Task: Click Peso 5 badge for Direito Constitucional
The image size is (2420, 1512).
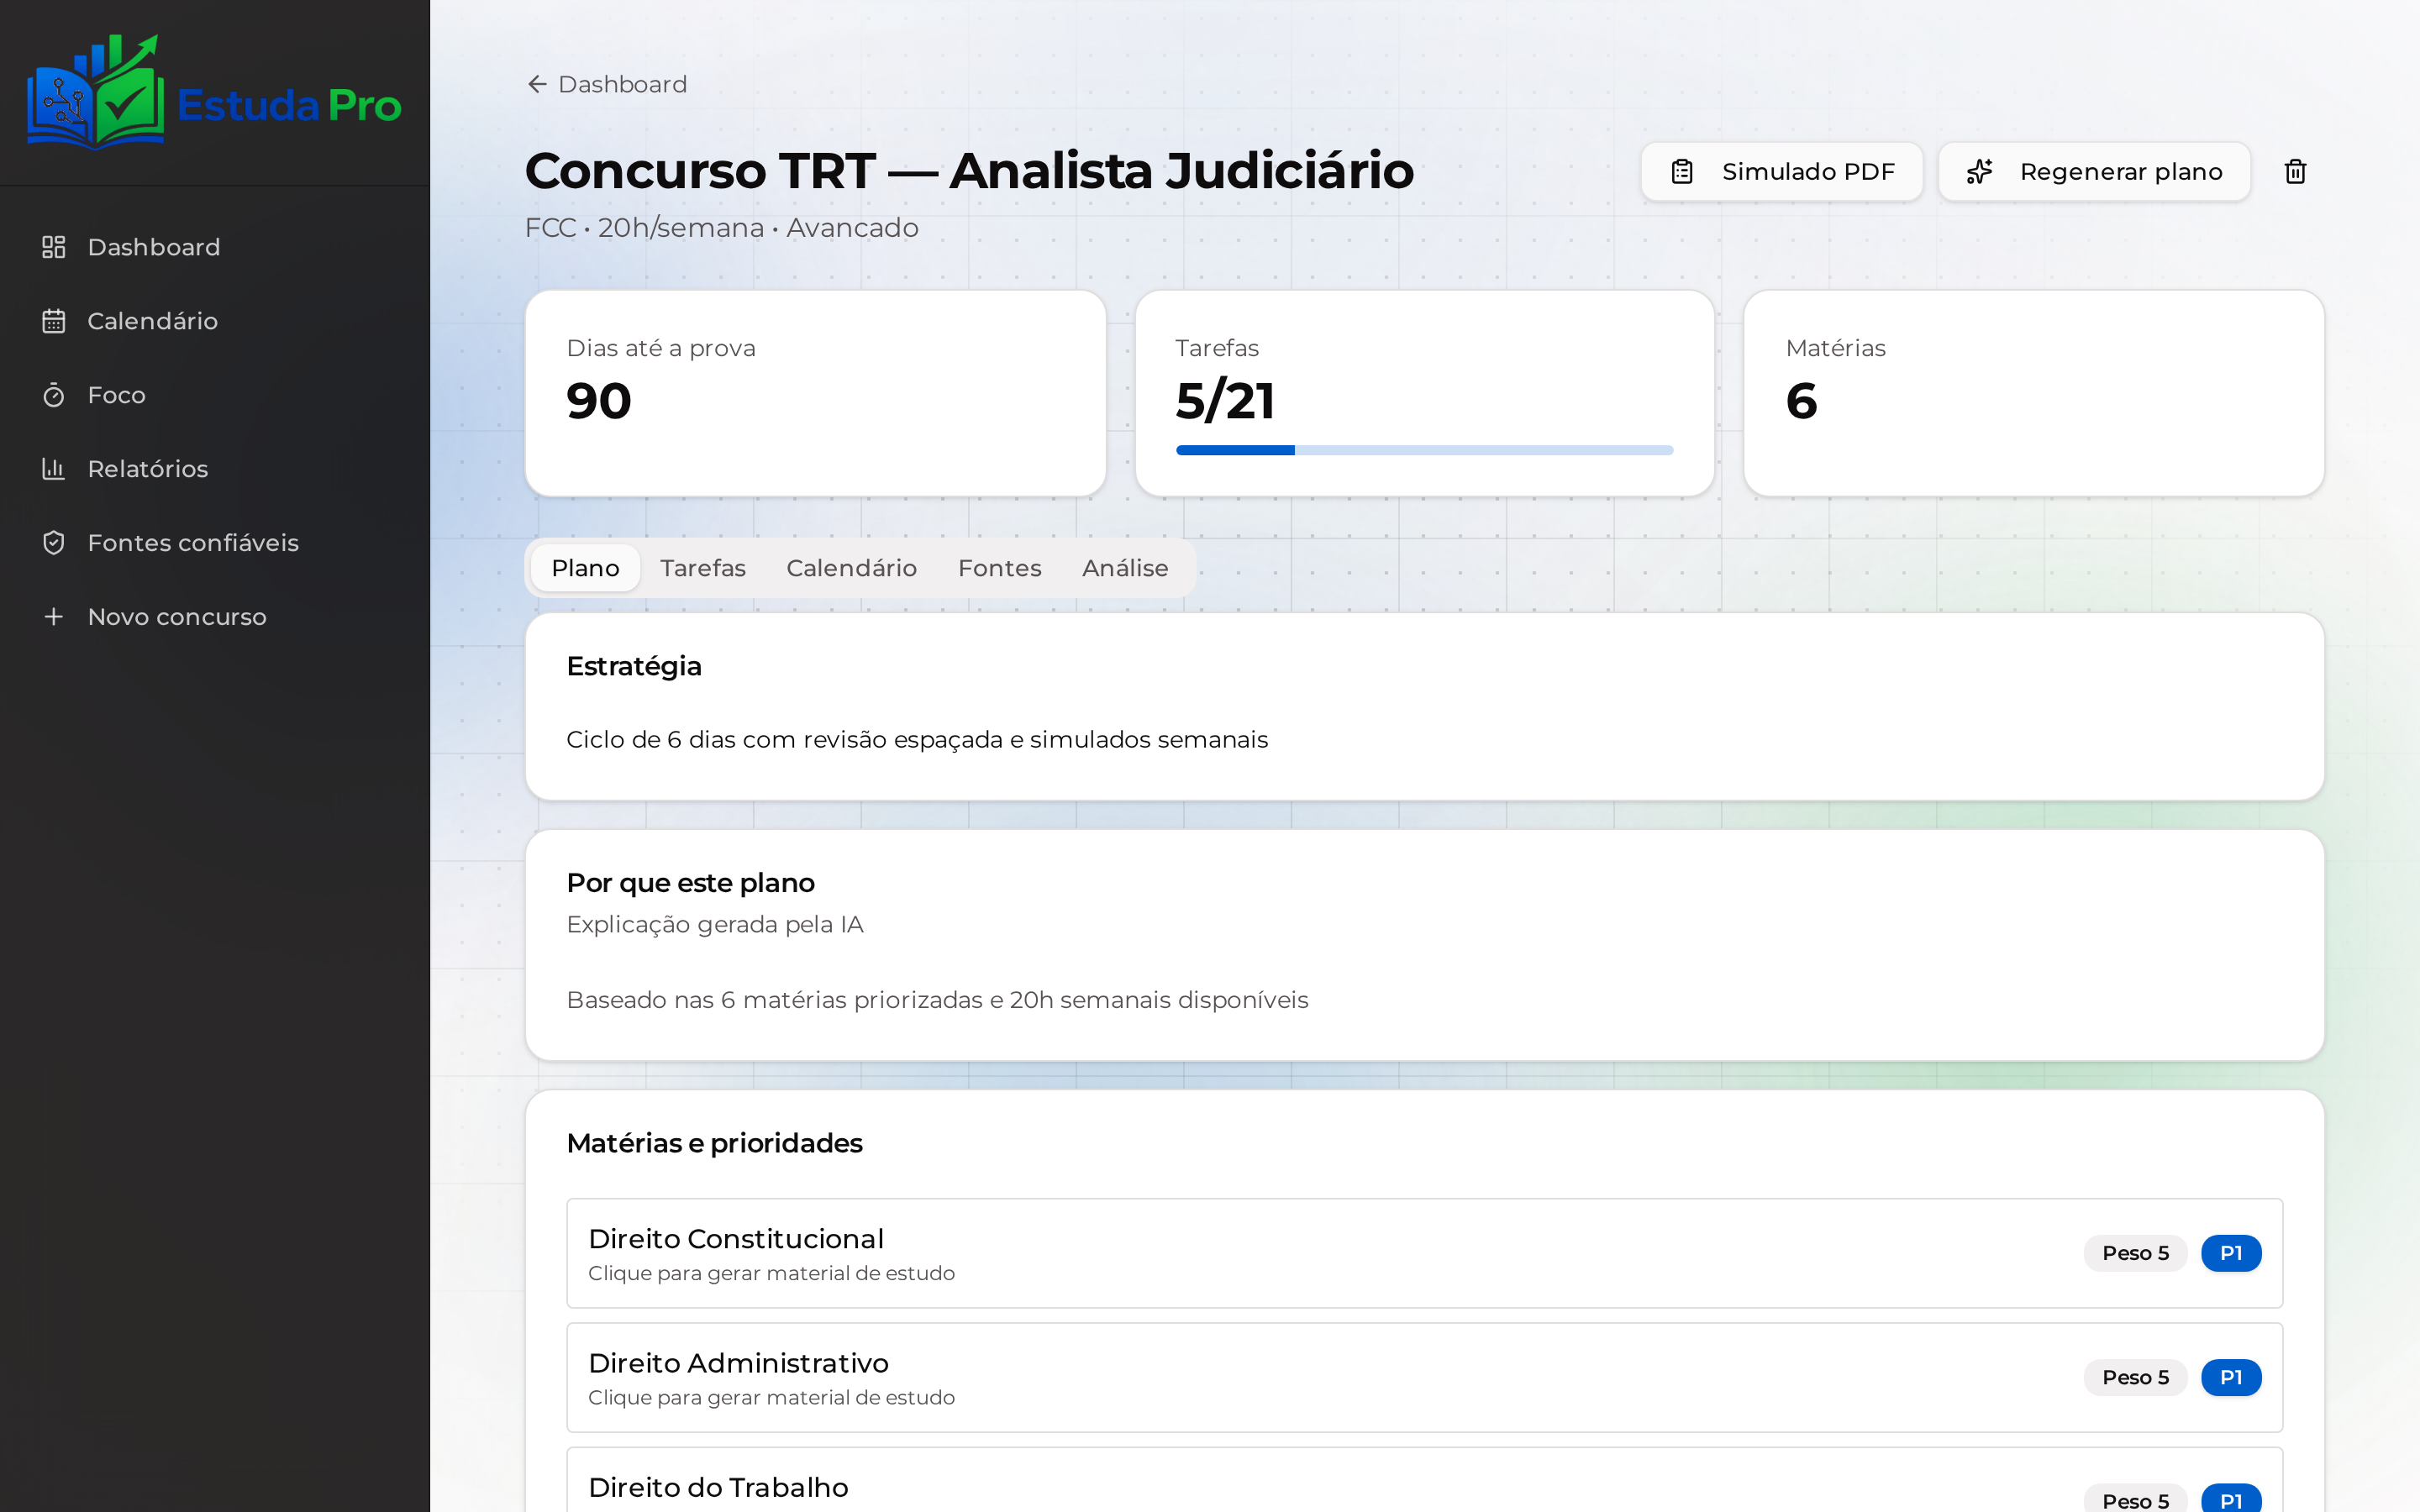Action: coord(2135,1253)
